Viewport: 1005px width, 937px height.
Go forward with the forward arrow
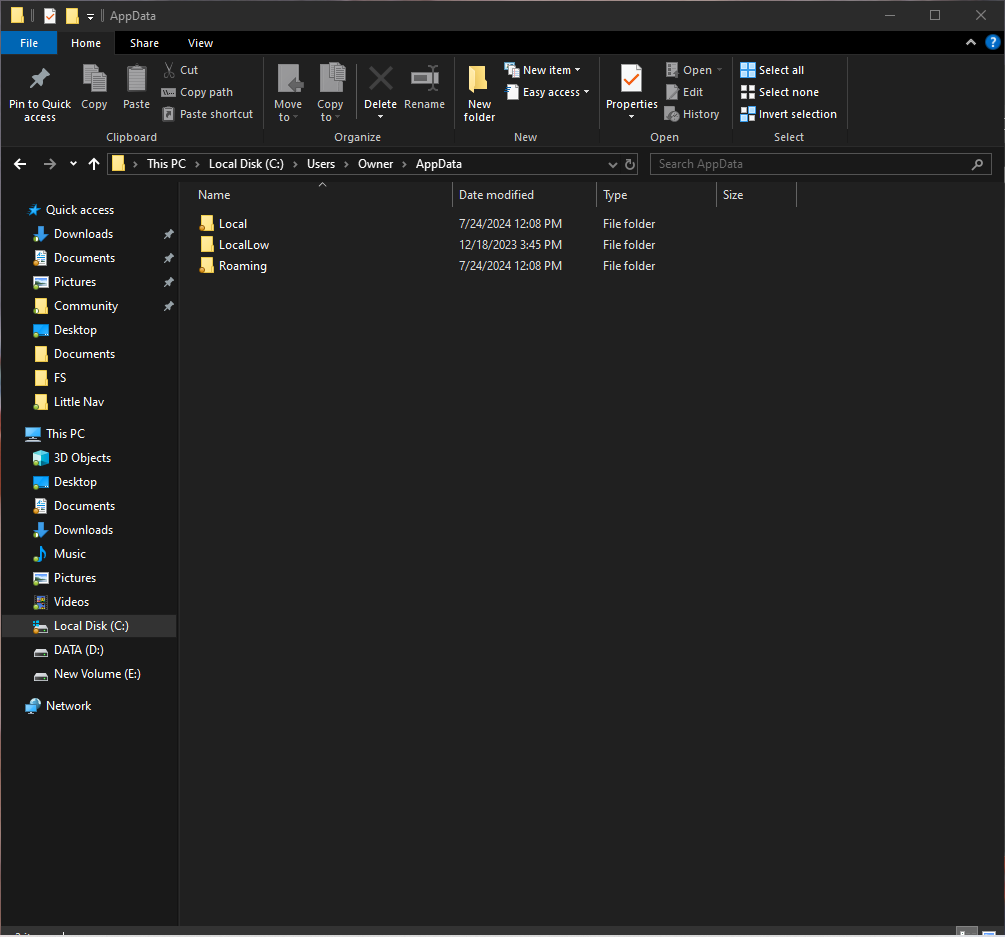49,164
